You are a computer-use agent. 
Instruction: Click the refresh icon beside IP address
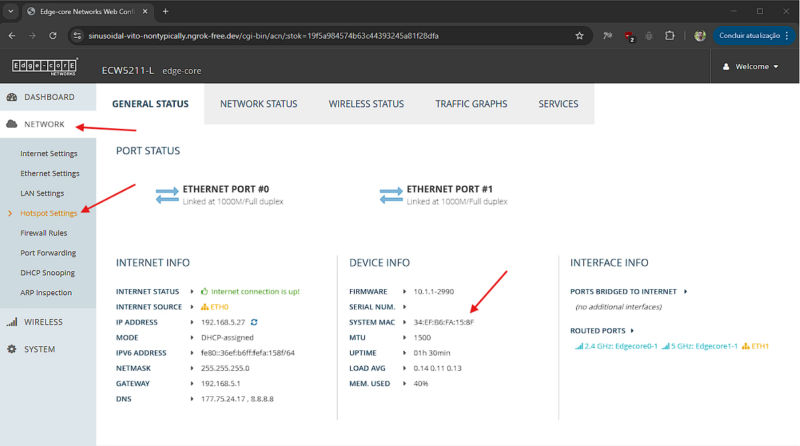(254, 321)
